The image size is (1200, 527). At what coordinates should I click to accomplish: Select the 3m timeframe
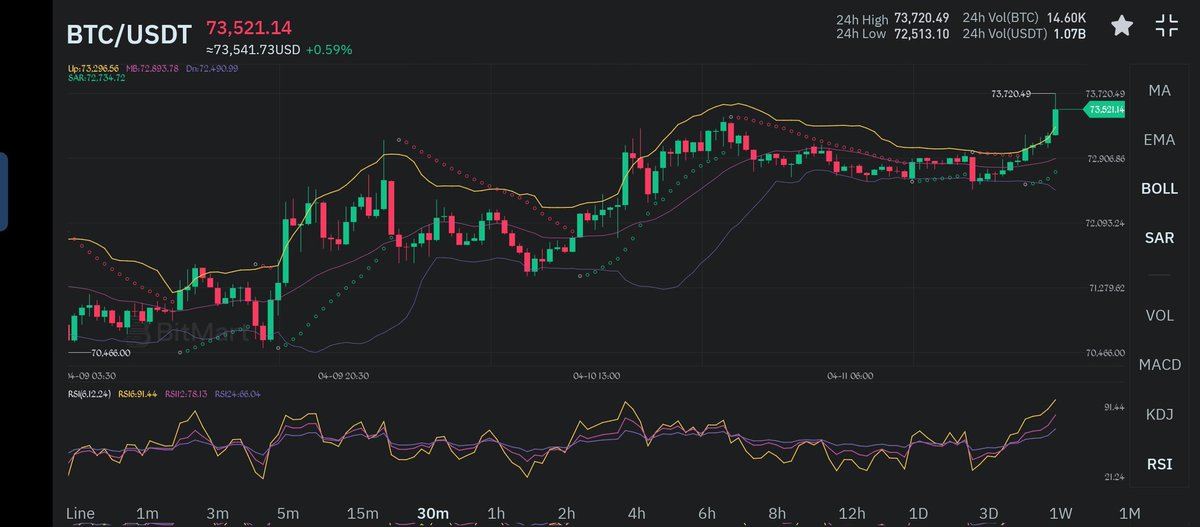pyautogui.click(x=217, y=513)
